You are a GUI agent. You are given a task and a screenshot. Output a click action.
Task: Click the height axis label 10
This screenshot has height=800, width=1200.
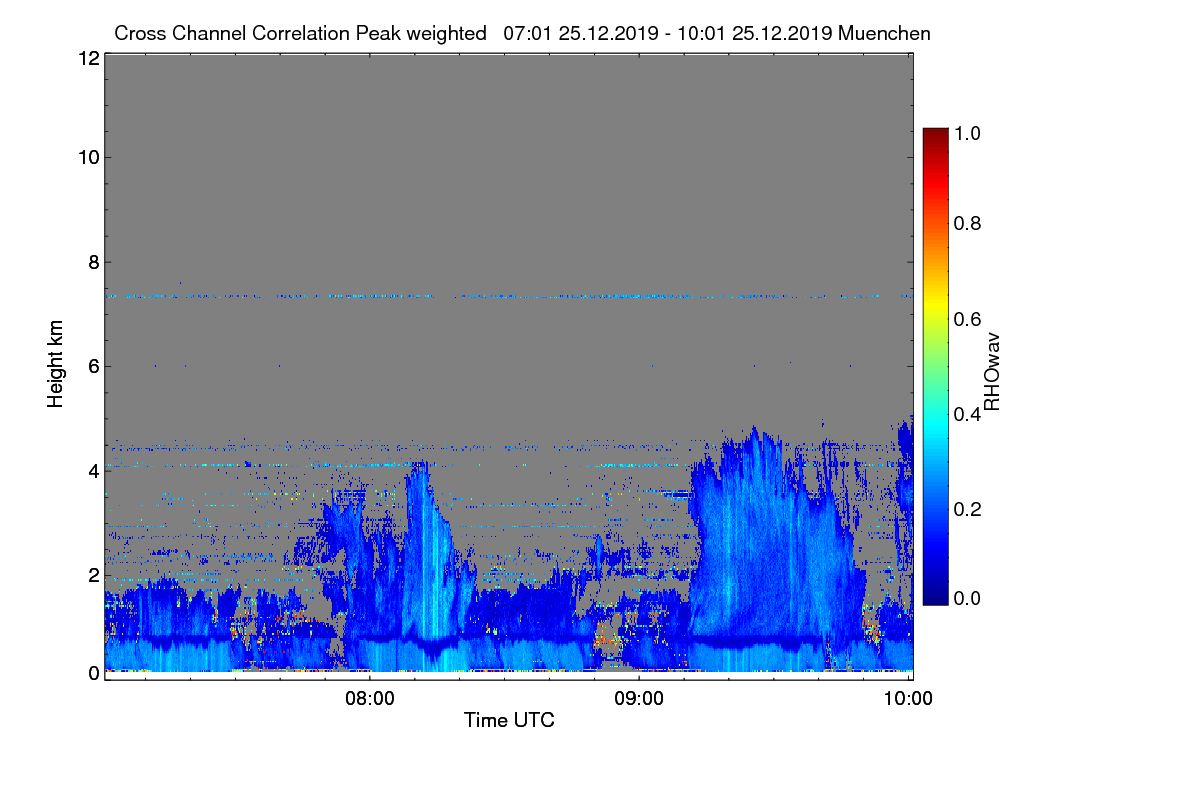87,157
